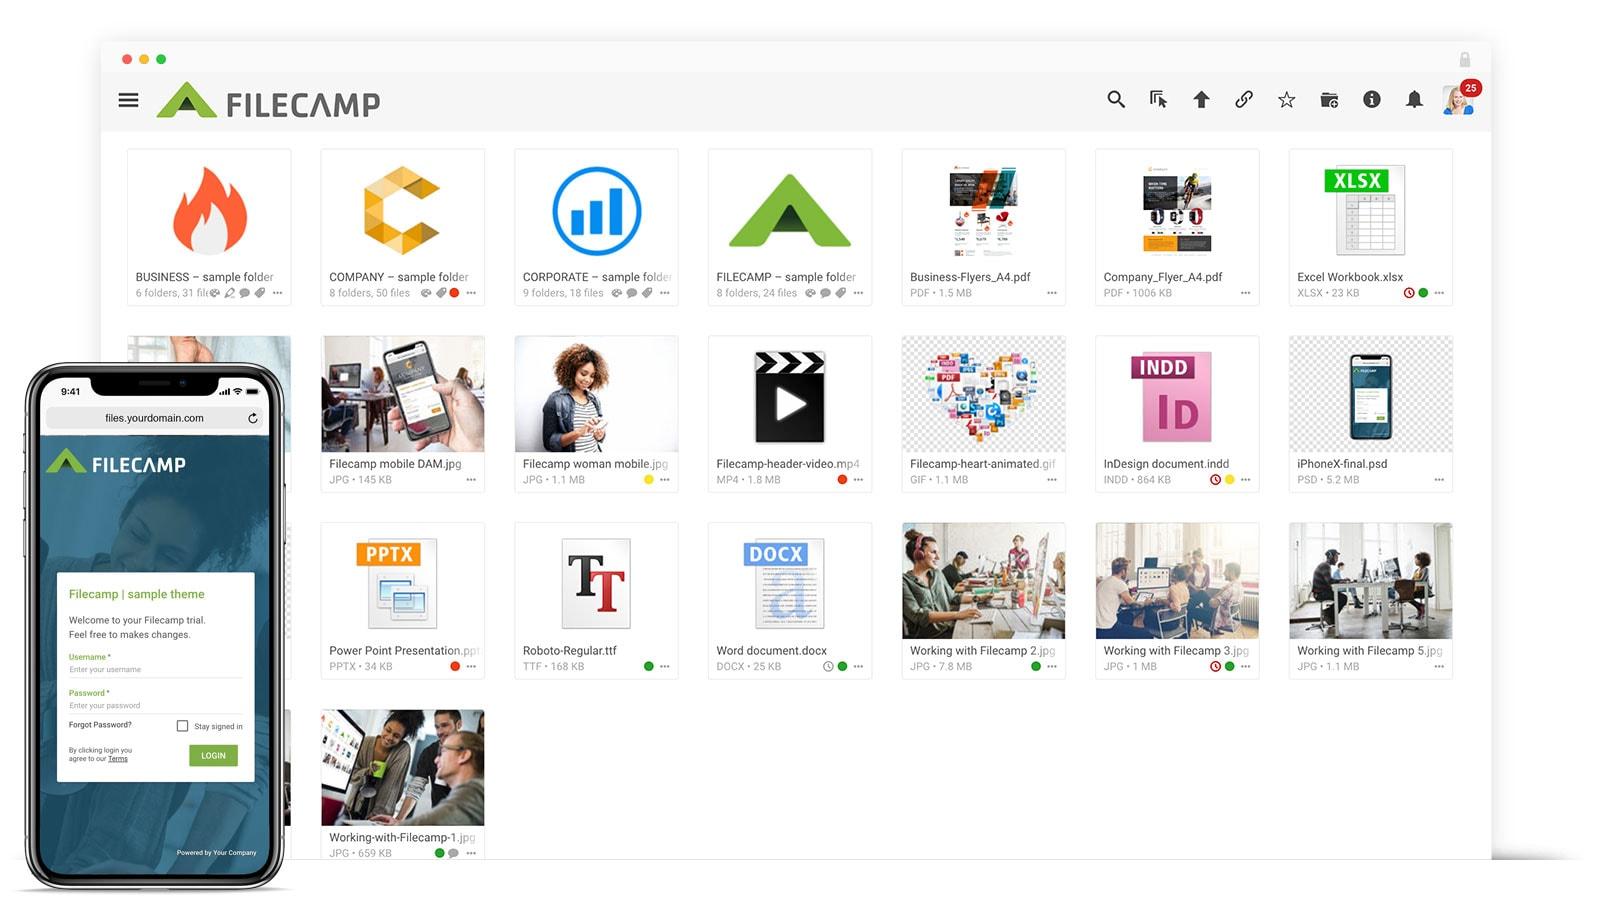Open favorites star icon
1600x900 pixels.
[1287, 99]
